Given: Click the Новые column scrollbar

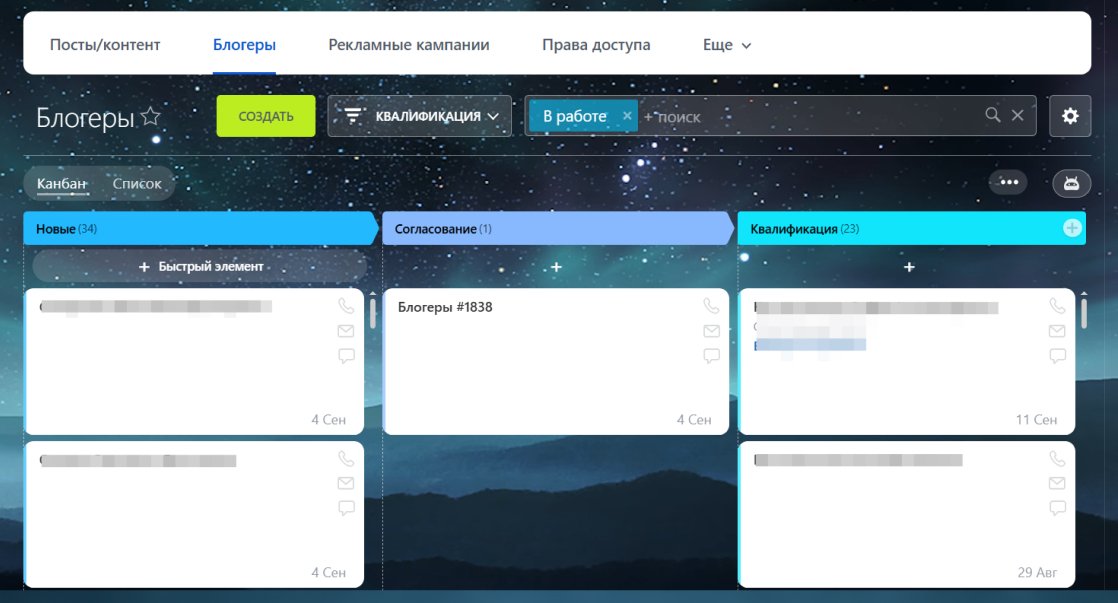Looking at the screenshot, I should coord(372,313).
